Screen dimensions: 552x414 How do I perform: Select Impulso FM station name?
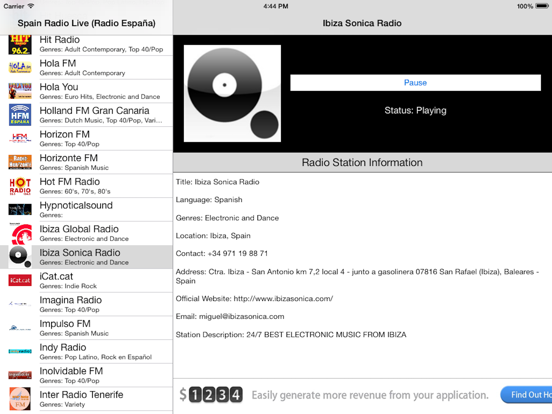tap(65, 324)
